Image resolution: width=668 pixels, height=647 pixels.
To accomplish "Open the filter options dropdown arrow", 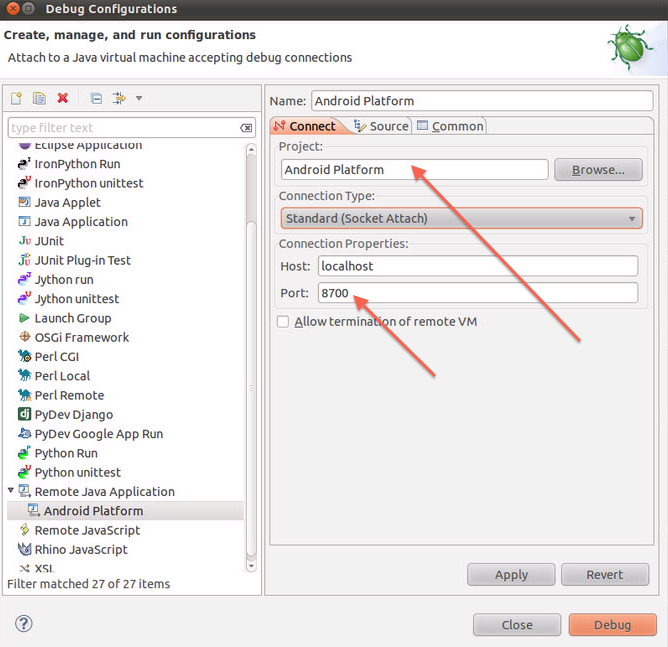I will click(x=139, y=98).
